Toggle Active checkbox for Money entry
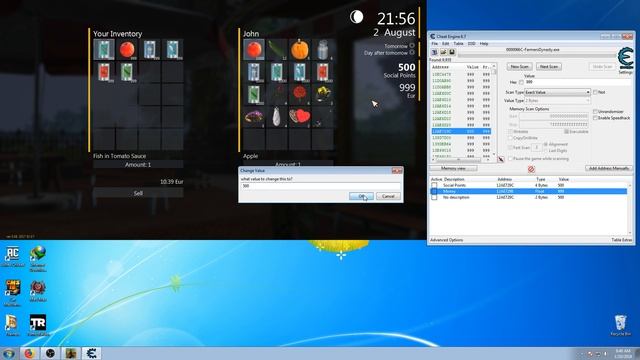This screenshot has height=360, width=640. coord(434,191)
